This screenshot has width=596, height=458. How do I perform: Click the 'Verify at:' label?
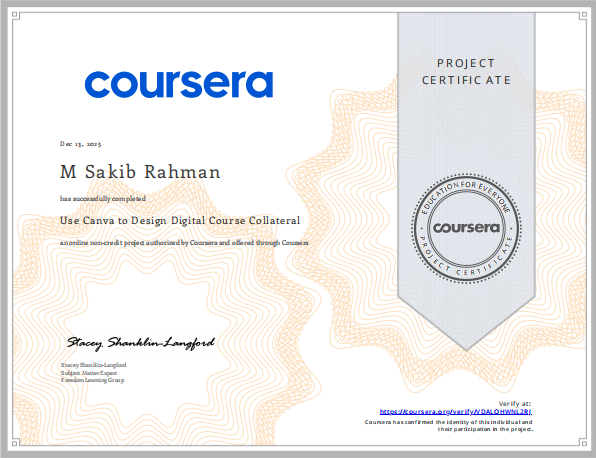(515, 404)
